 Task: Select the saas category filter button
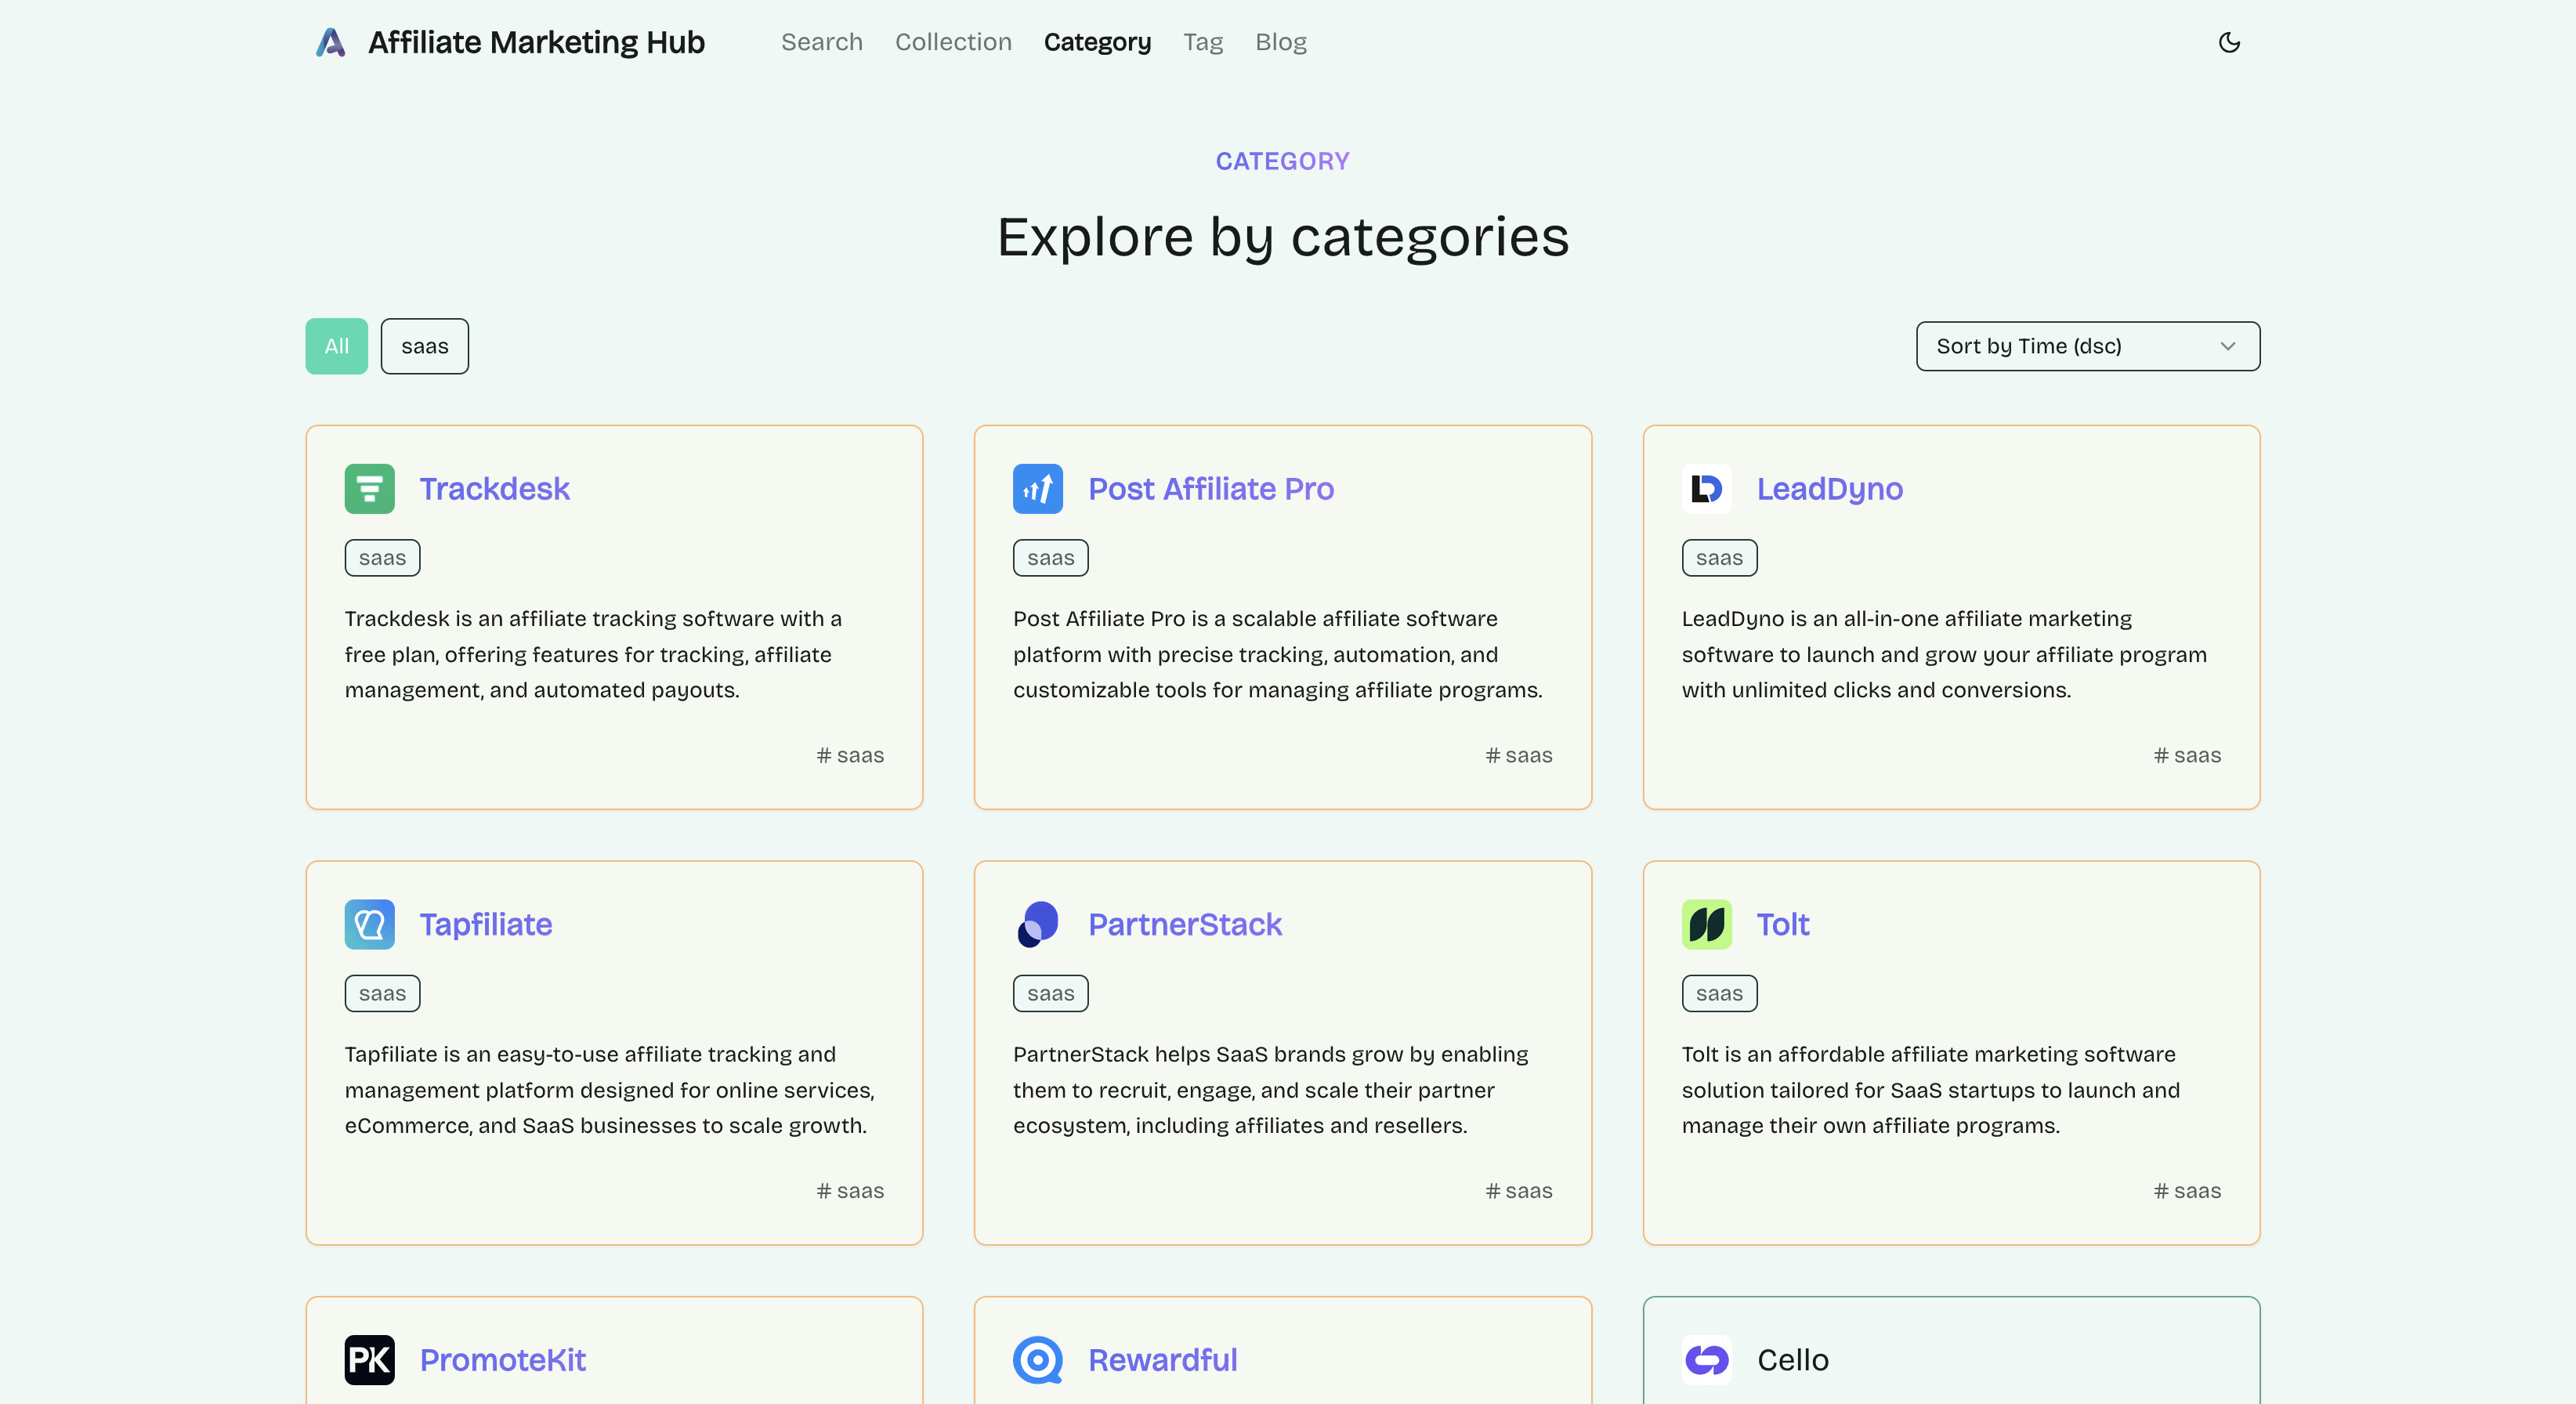coord(424,346)
